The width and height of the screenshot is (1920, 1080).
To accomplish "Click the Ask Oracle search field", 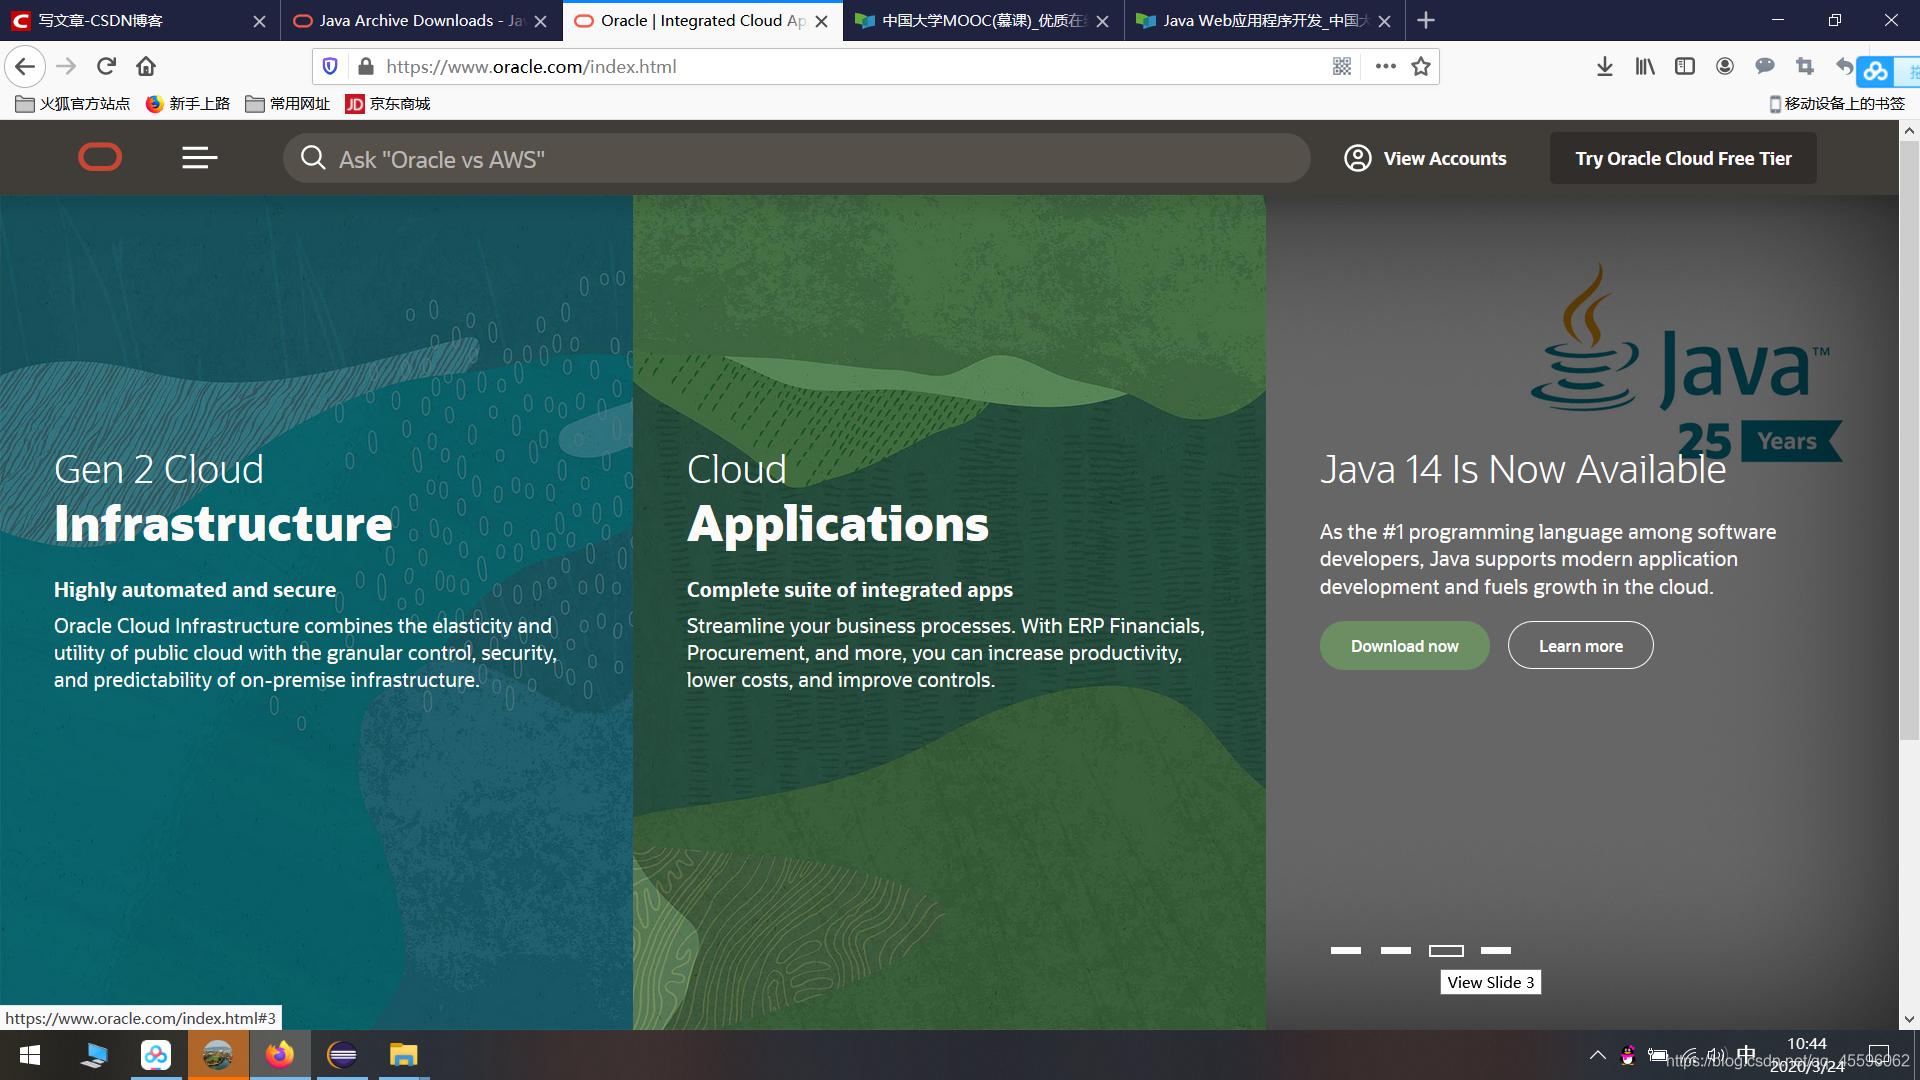I will [796, 158].
